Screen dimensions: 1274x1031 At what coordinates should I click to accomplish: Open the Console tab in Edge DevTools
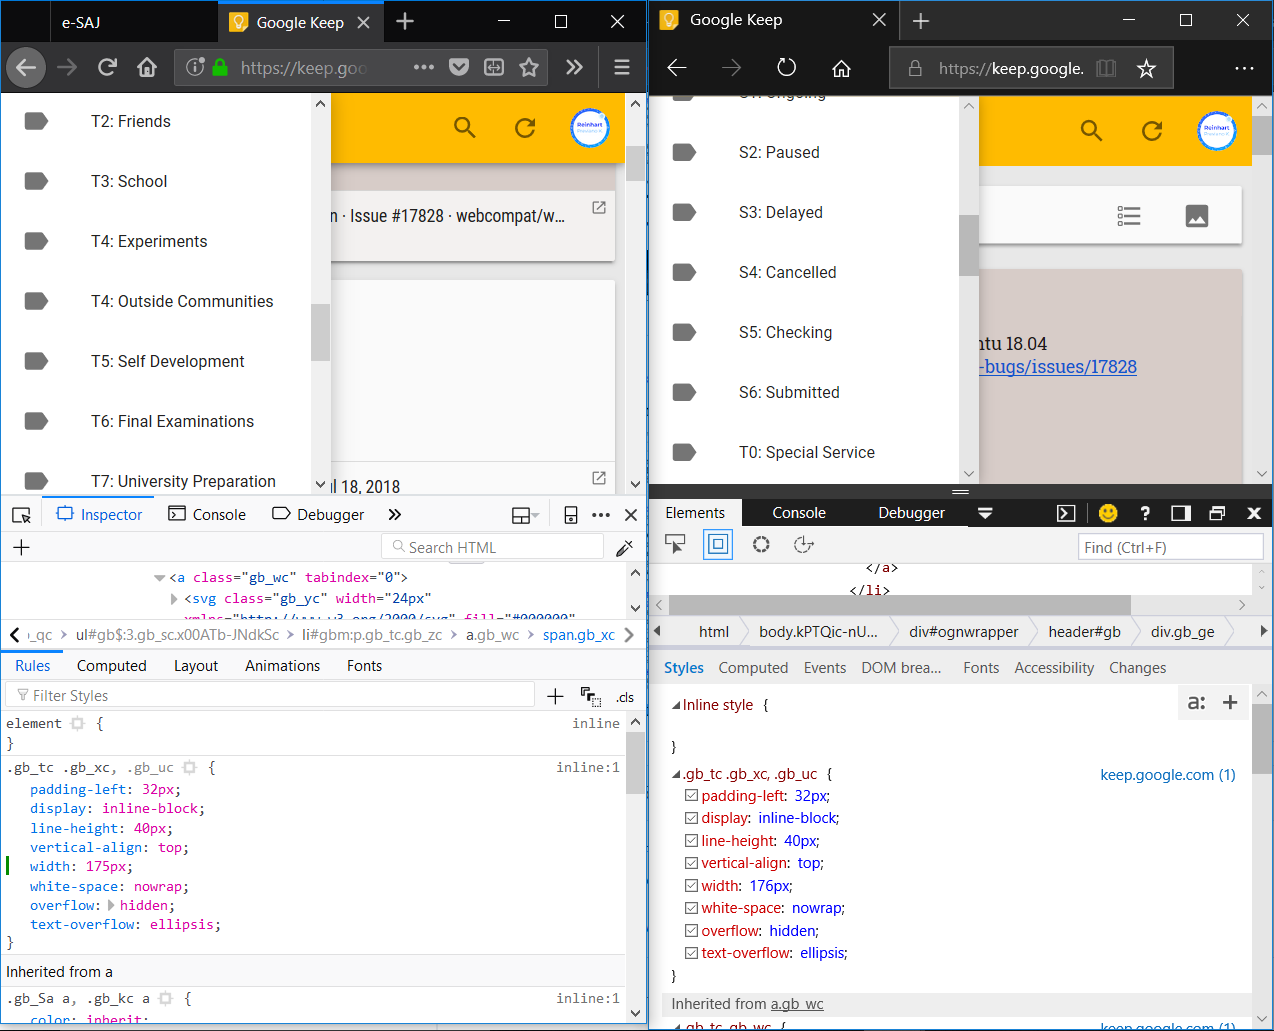click(798, 512)
